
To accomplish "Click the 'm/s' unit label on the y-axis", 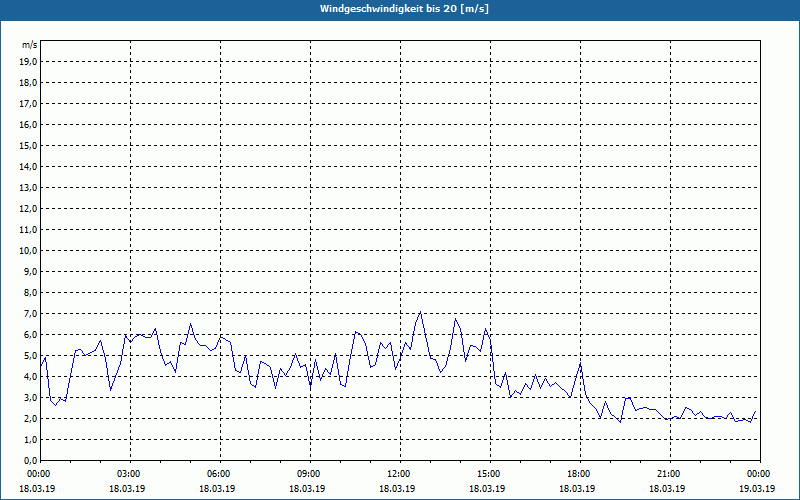I will (30, 45).
